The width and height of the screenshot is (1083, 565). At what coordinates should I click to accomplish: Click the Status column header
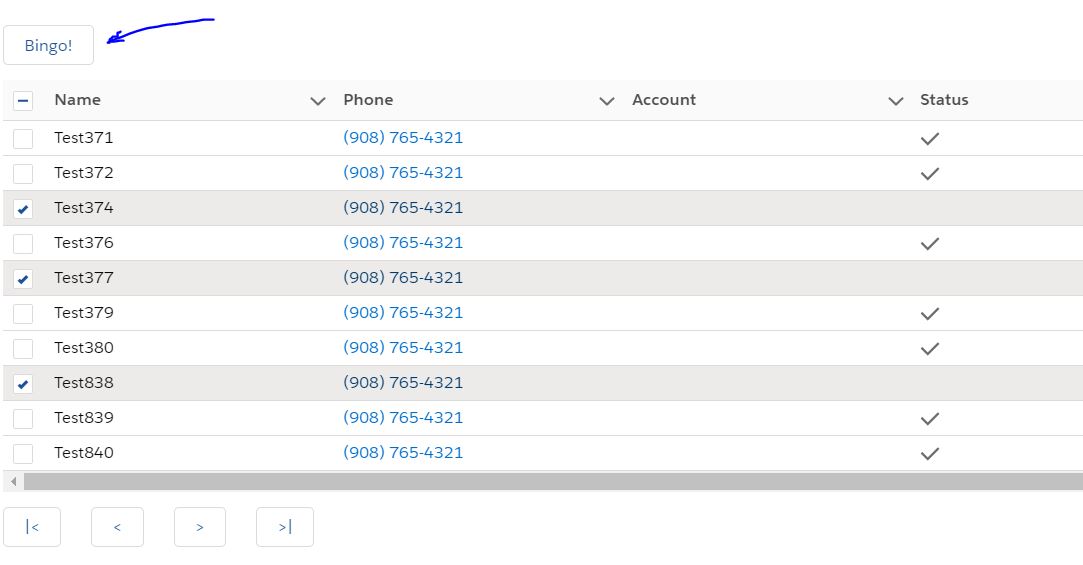coord(944,100)
